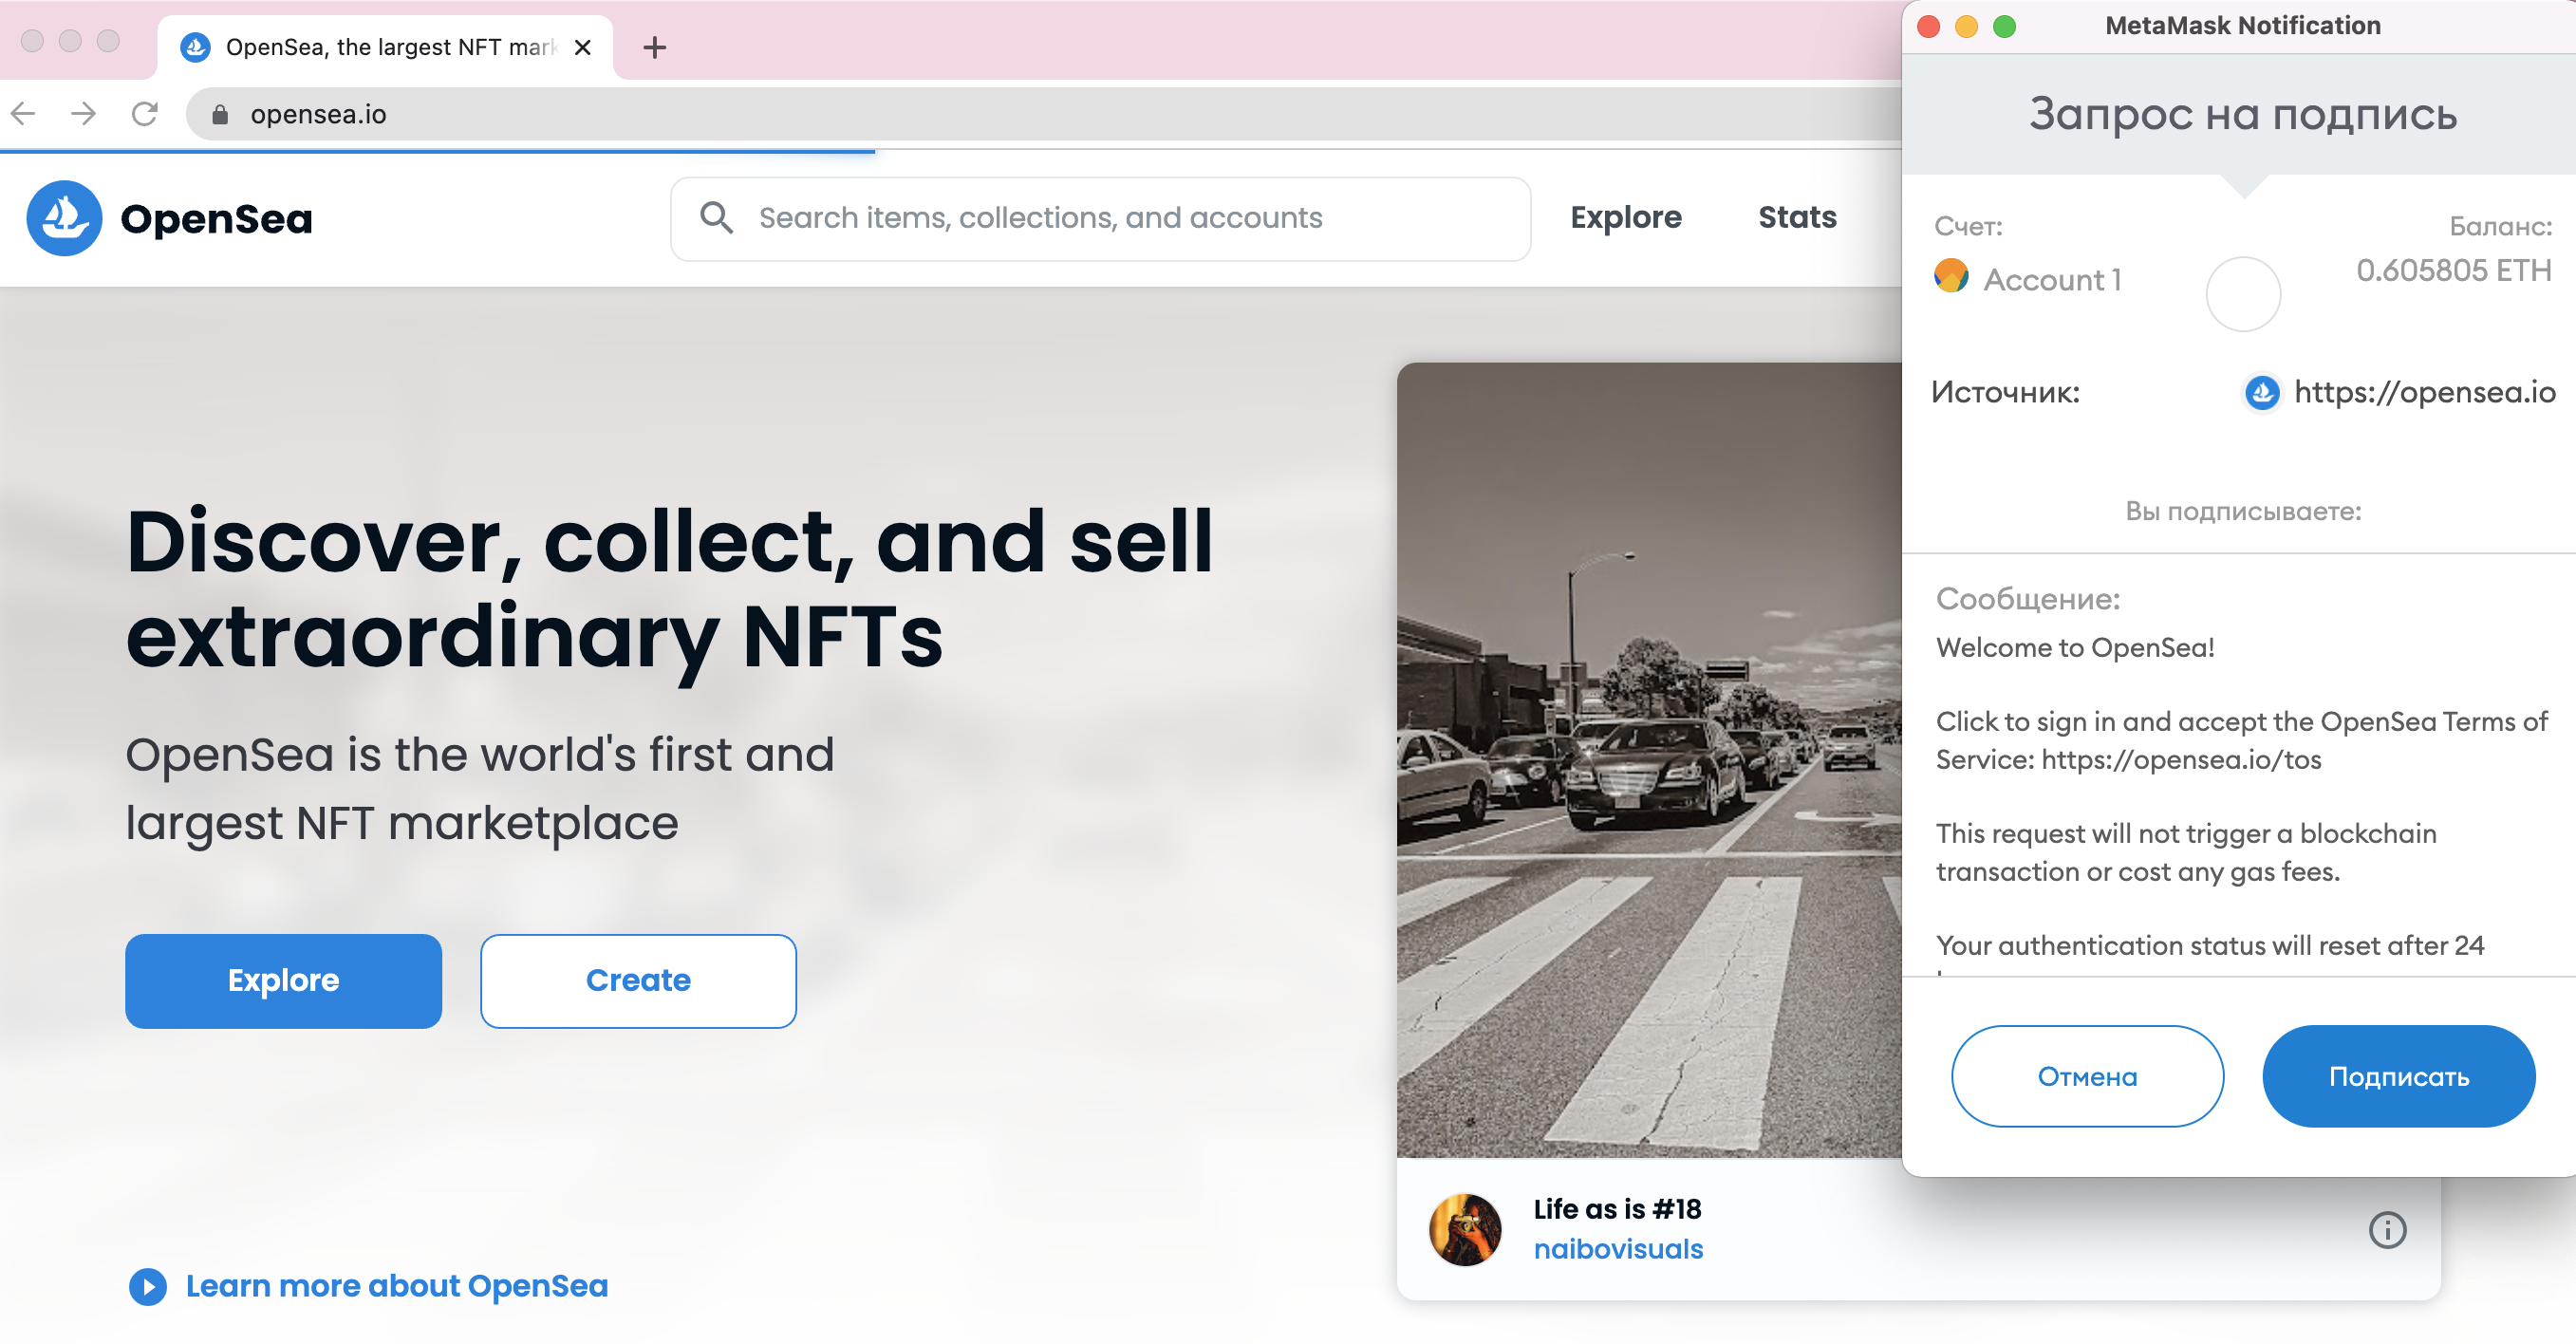Focus the search items, collections, accounts field

[1100, 218]
